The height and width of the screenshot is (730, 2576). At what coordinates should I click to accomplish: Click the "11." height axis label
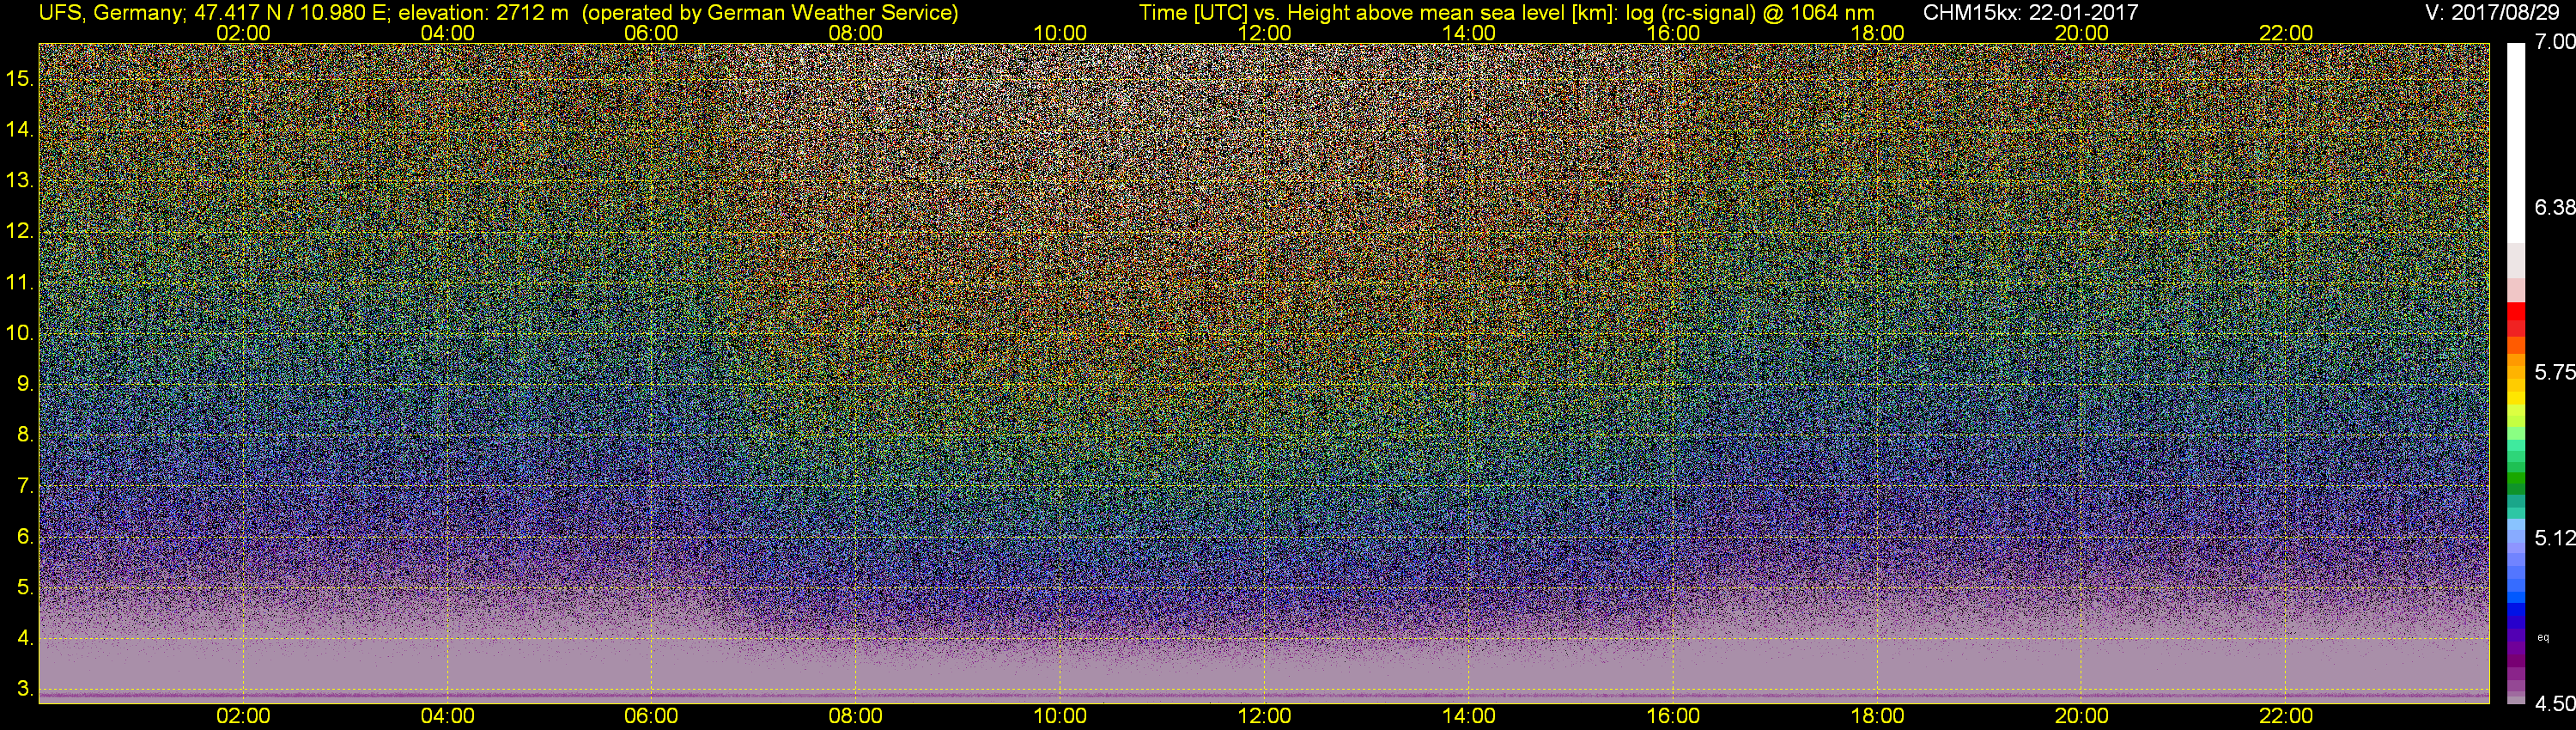[20, 283]
